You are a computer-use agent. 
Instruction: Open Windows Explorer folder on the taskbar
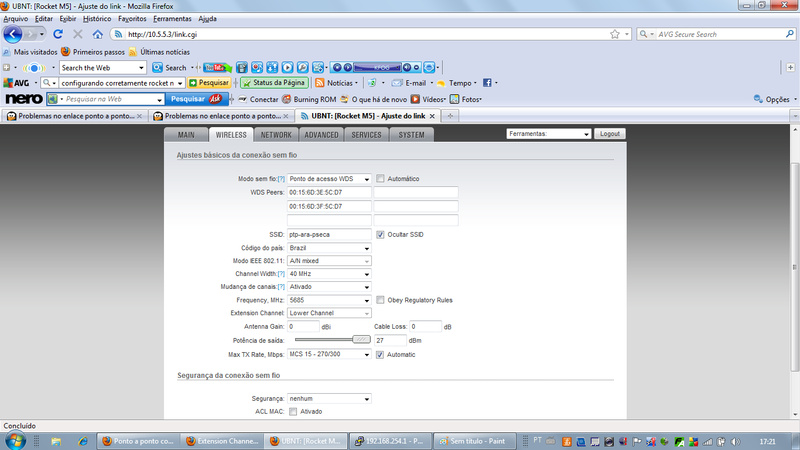pyautogui.click(x=56, y=441)
